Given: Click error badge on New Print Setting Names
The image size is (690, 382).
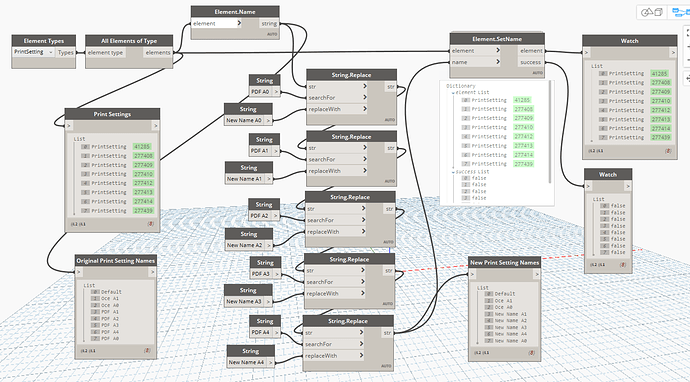Looking at the screenshot, I should (531, 353).
